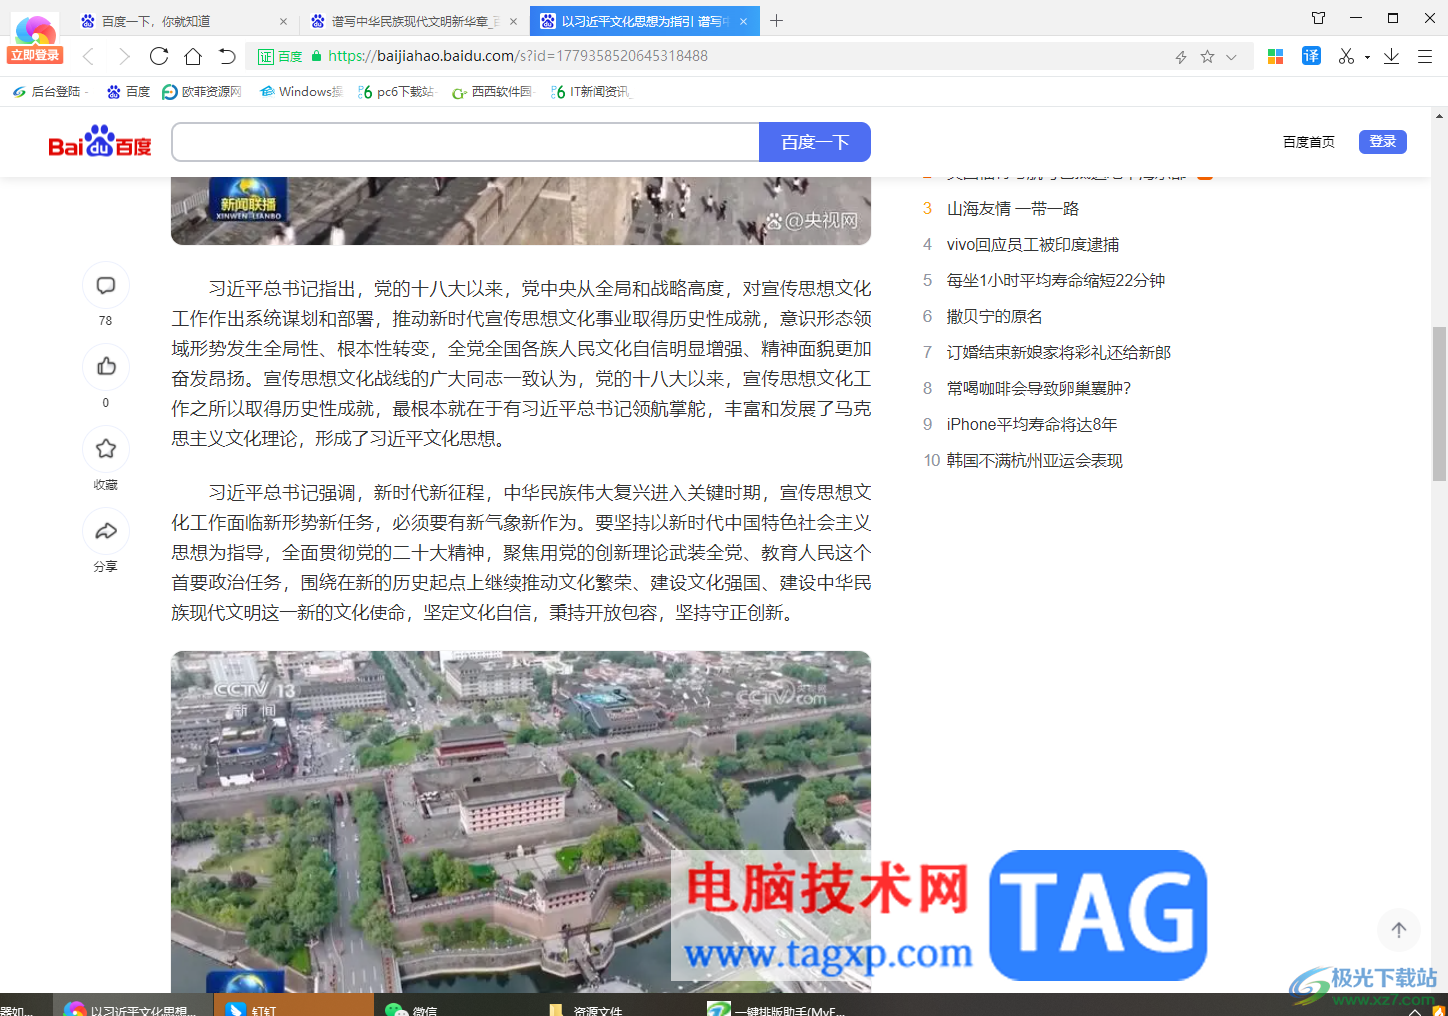
Task: Expand the 后台登陆 bookmark folder menu
Action: point(50,91)
